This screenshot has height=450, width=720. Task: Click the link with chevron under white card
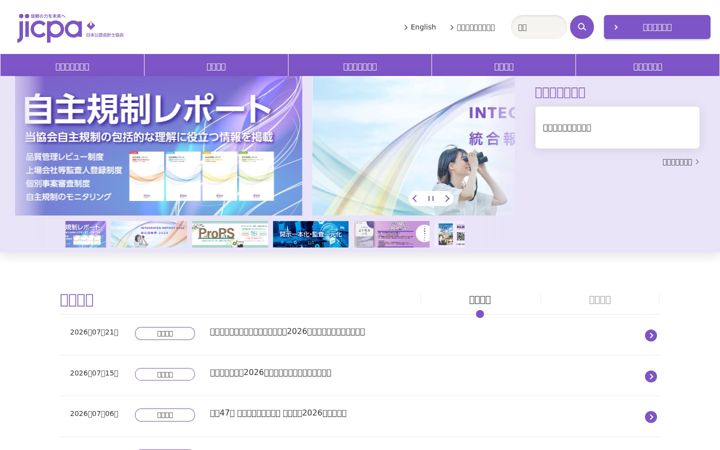click(x=681, y=162)
